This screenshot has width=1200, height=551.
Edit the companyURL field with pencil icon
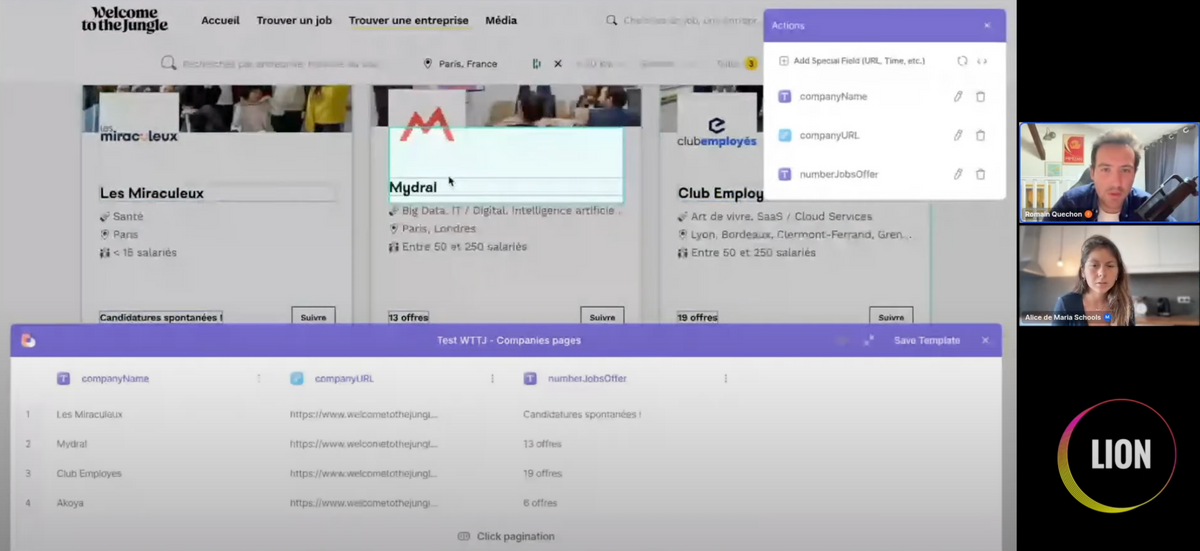tap(957, 135)
